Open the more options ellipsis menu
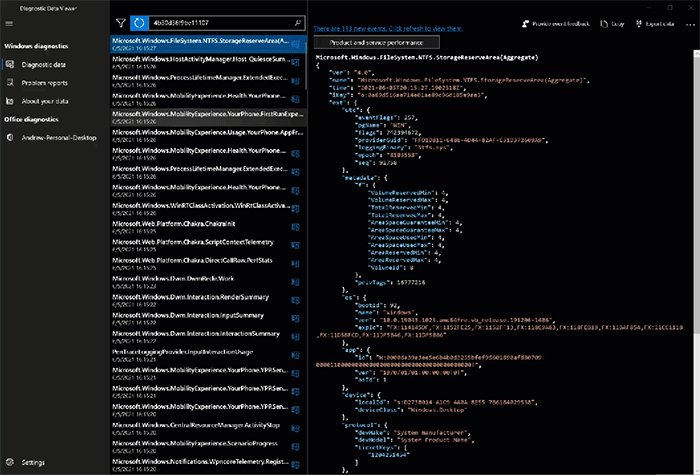This screenshot has width=700, height=475. 690,24
